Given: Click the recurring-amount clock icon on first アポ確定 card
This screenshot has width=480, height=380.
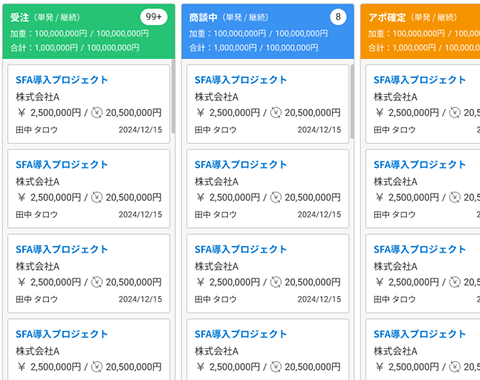Looking at the screenshot, I should coord(455,113).
